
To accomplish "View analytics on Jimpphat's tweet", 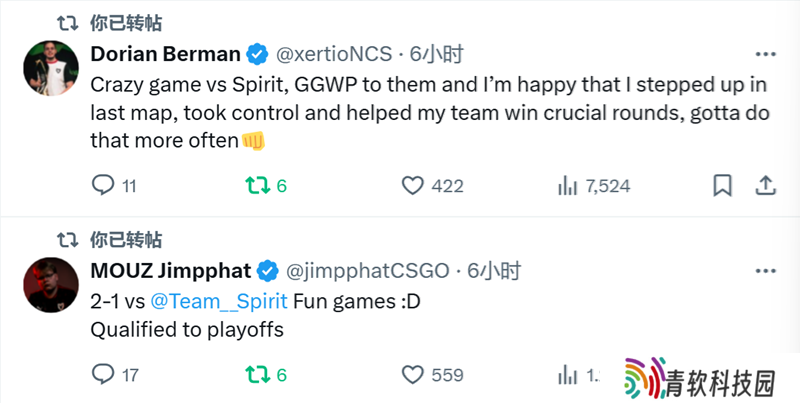I will tap(568, 376).
